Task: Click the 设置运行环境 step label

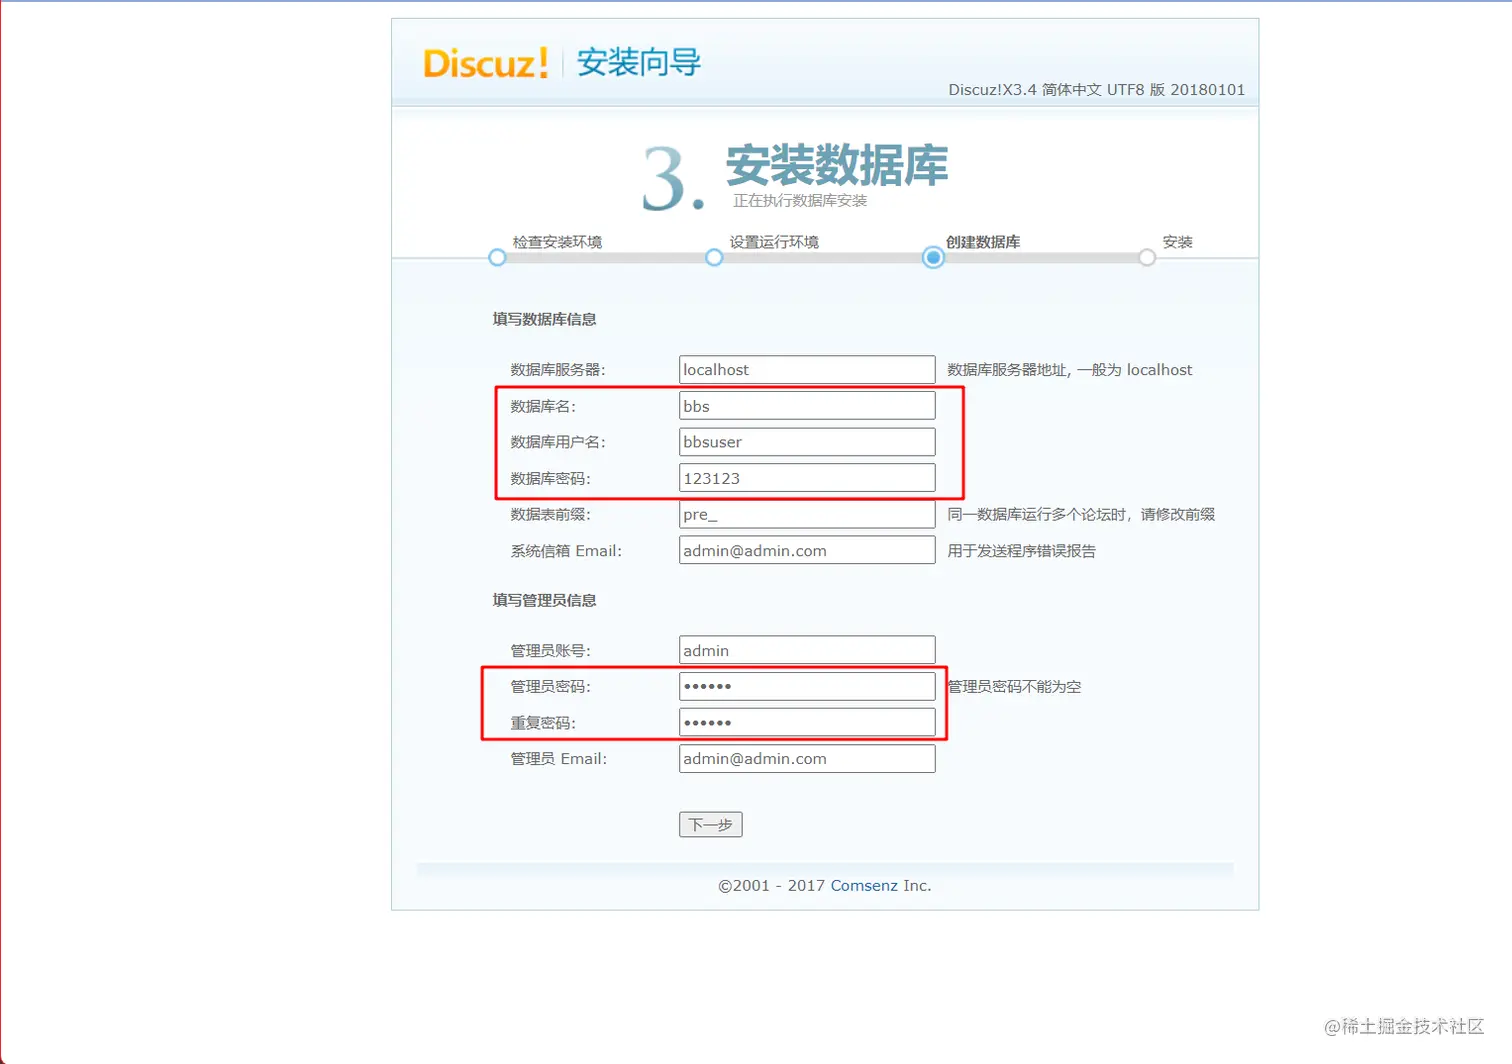Action: point(774,242)
